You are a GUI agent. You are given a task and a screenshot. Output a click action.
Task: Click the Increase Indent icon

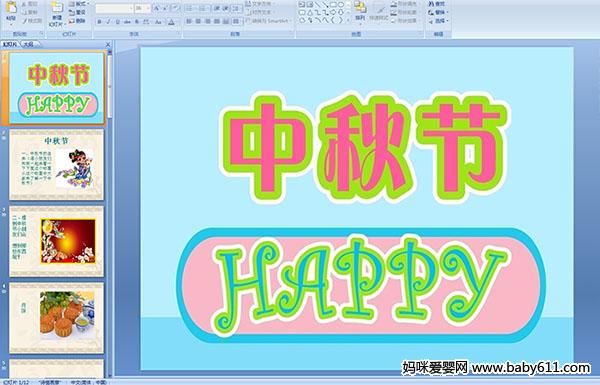pos(226,8)
